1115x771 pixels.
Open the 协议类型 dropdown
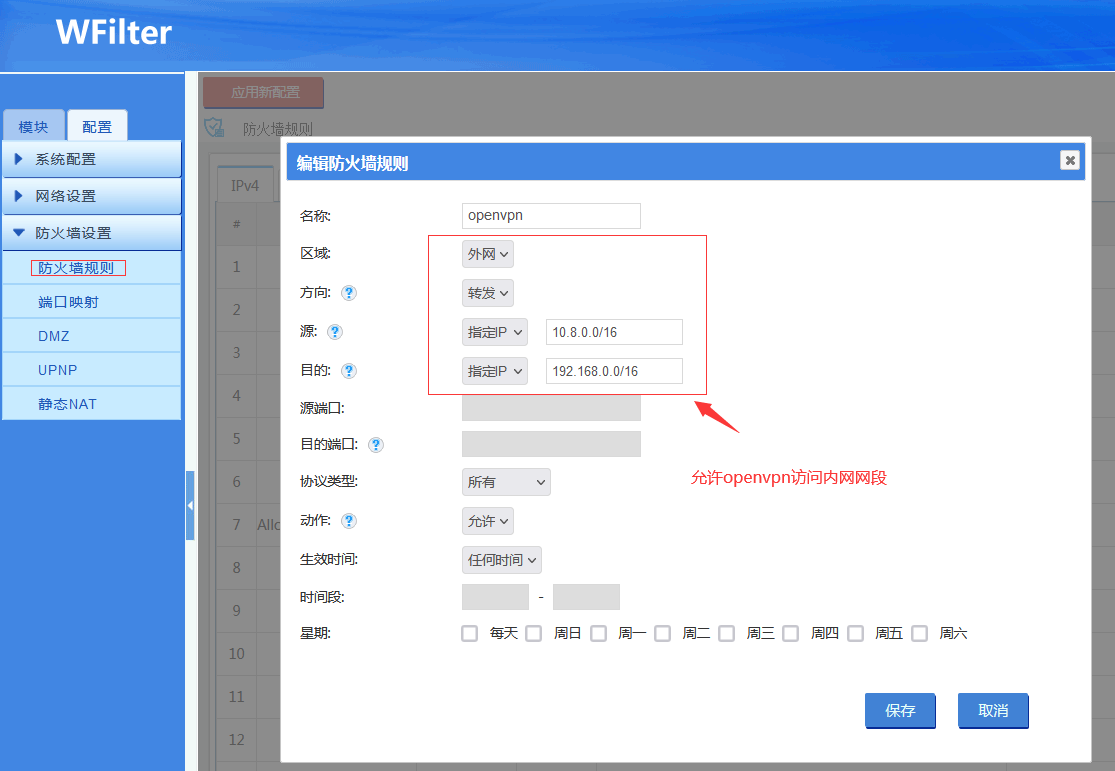pyautogui.click(x=506, y=482)
